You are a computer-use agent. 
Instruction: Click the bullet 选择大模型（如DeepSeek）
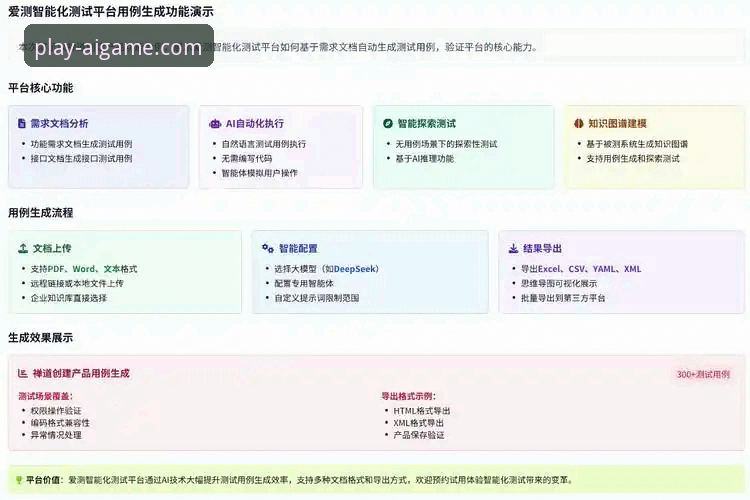(327, 269)
